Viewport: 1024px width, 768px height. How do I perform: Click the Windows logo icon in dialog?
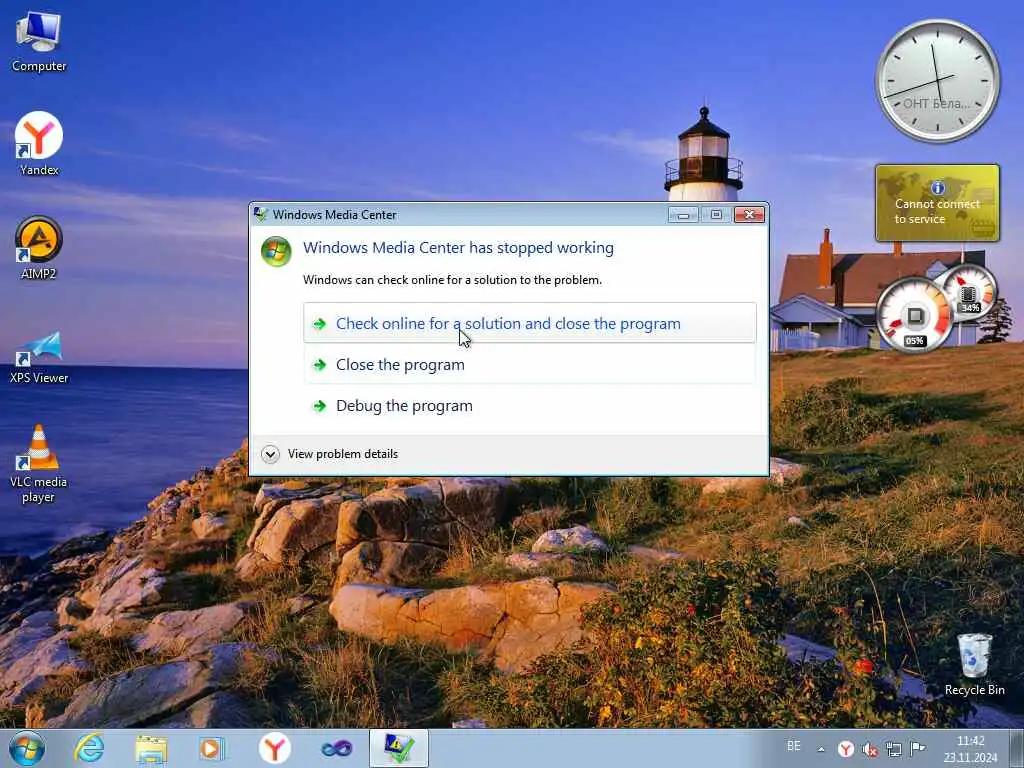pos(276,251)
